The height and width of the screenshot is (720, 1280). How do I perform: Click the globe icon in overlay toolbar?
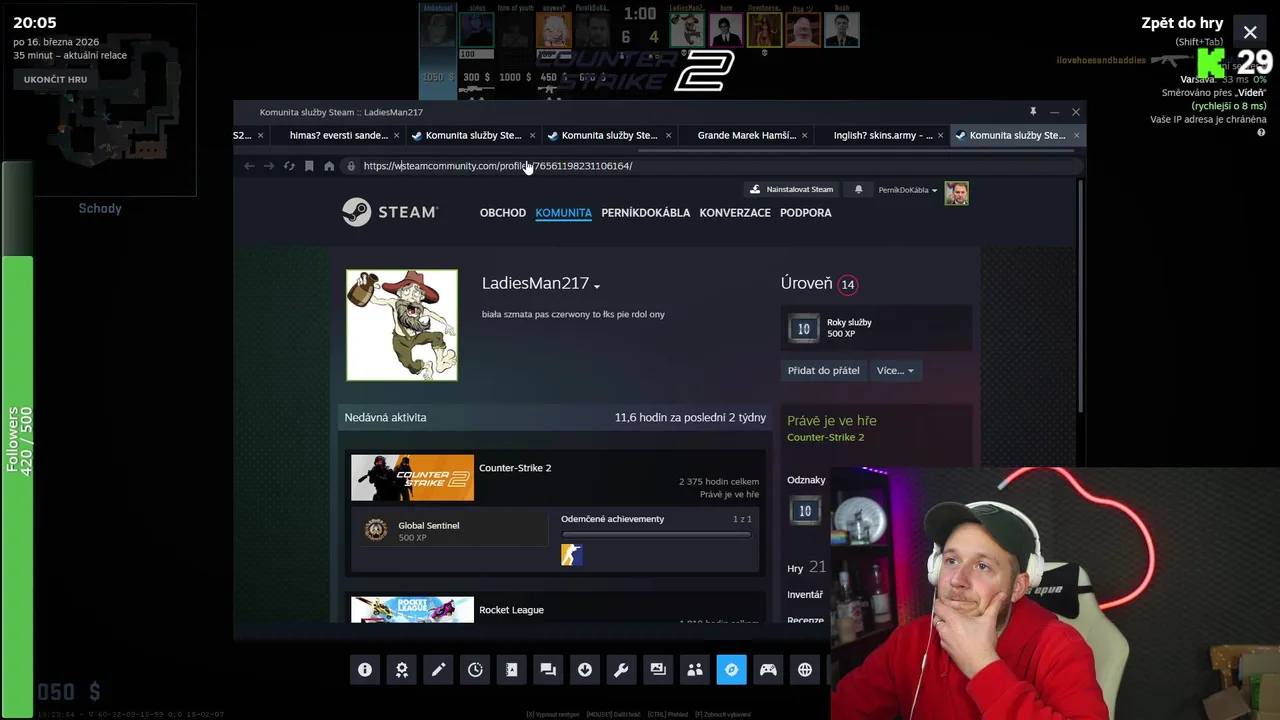click(x=805, y=670)
